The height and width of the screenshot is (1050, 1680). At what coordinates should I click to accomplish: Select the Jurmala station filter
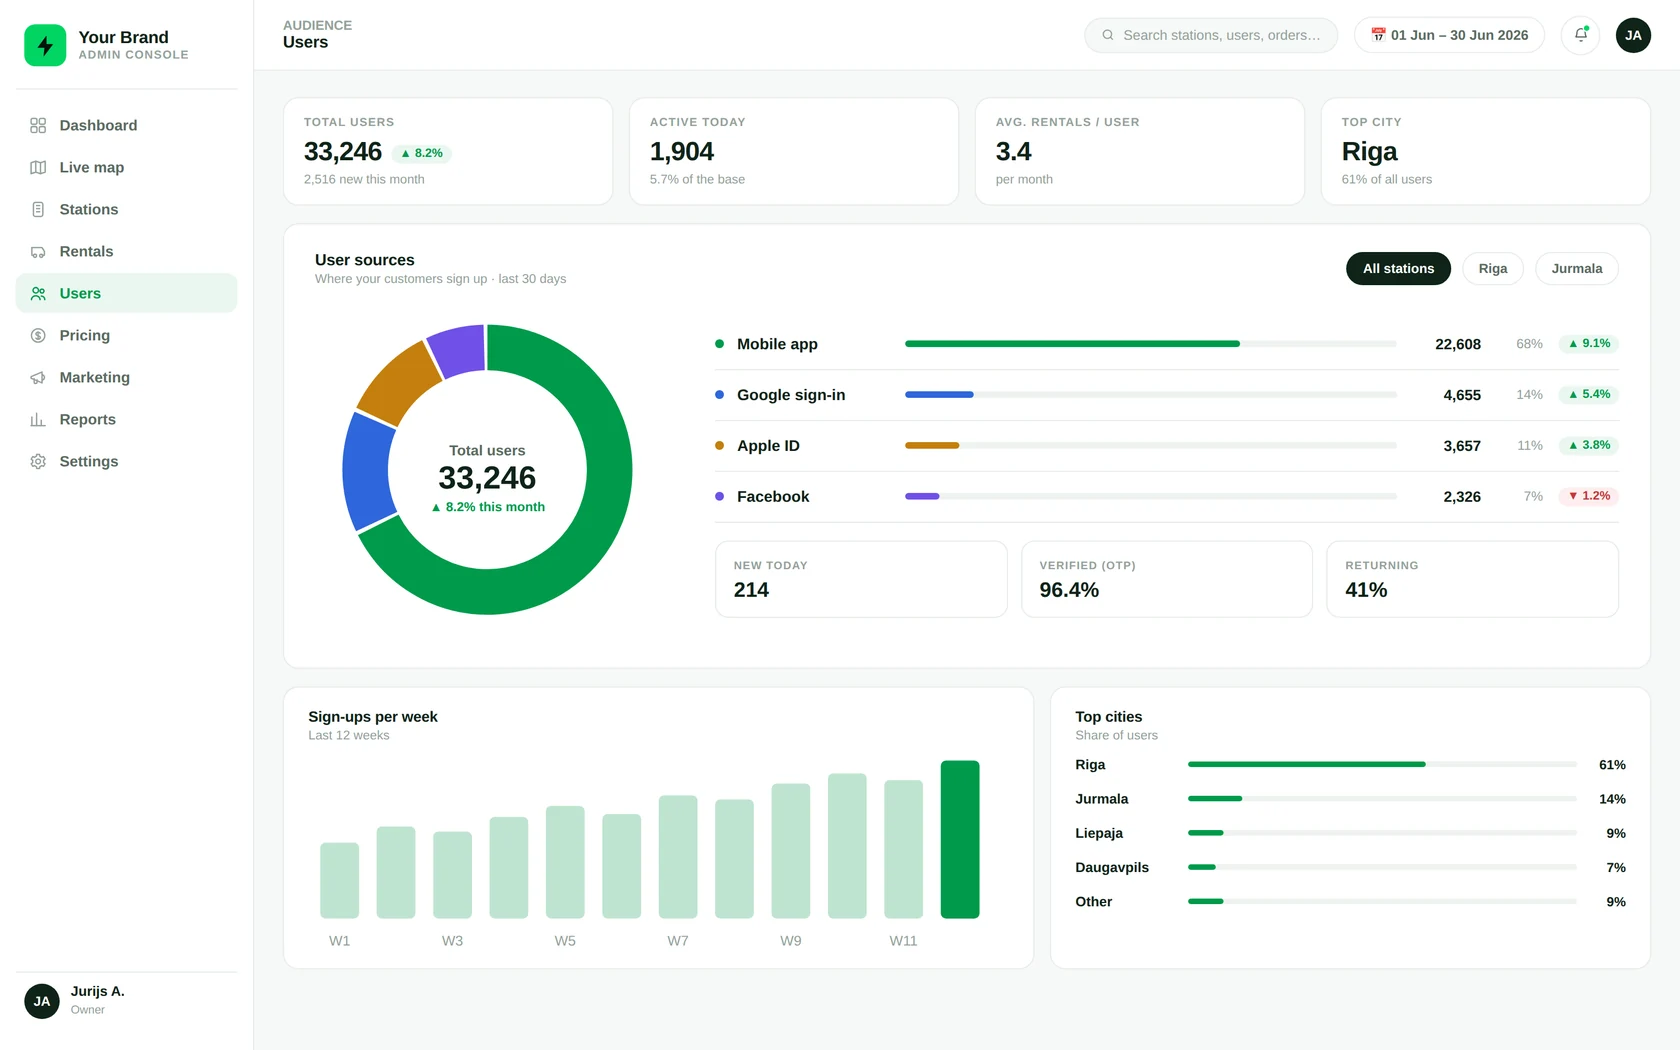click(x=1576, y=268)
